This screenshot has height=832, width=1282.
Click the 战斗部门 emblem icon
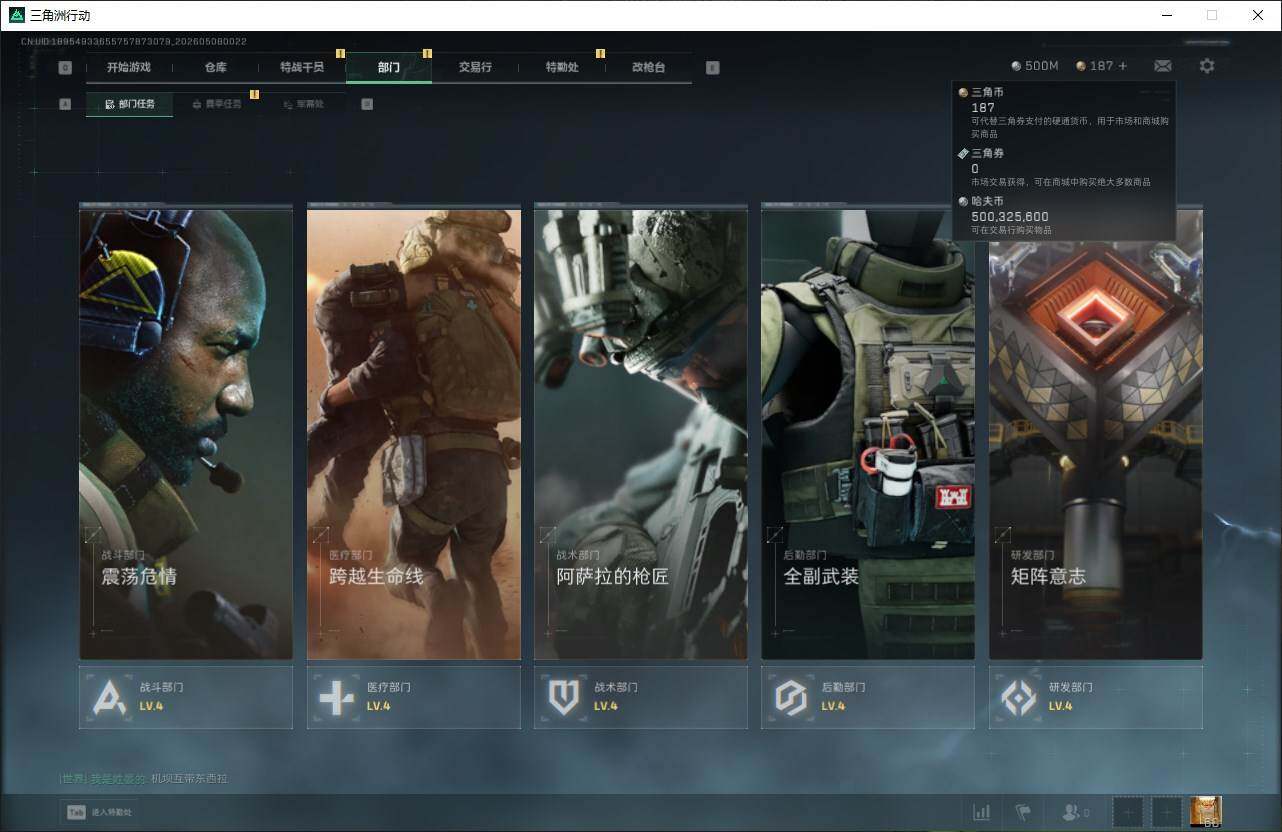click(x=109, y=697)
